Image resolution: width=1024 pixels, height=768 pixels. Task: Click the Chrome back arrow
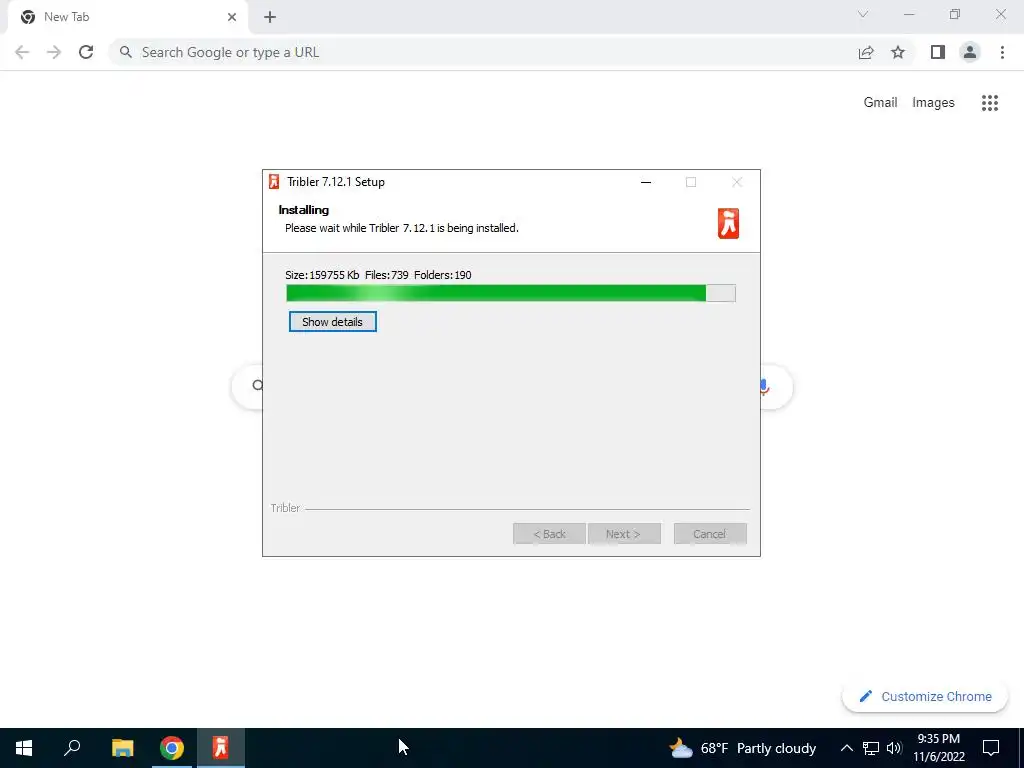[22, 52]
